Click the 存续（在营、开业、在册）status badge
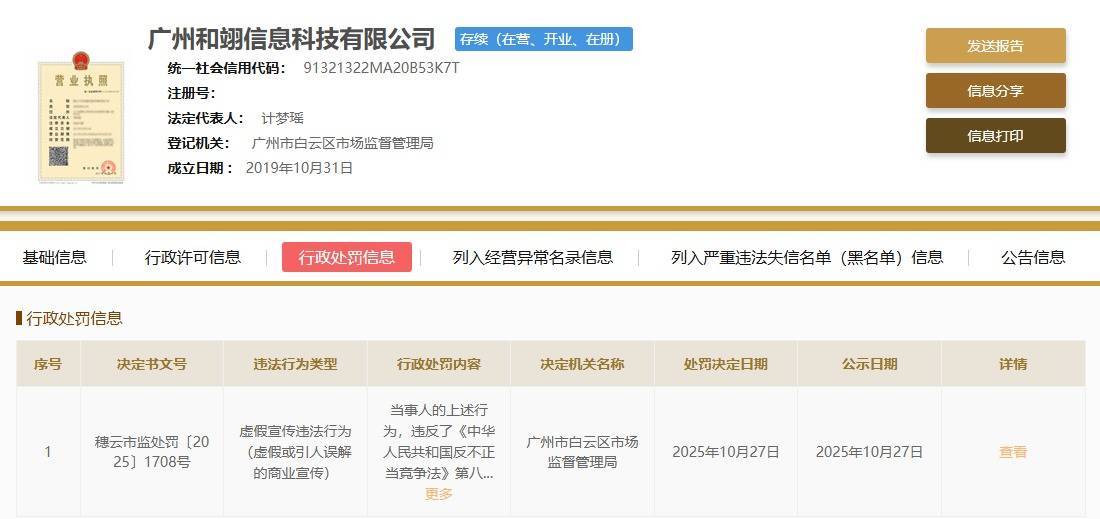 pyautogui.click(x=544, y=39)
